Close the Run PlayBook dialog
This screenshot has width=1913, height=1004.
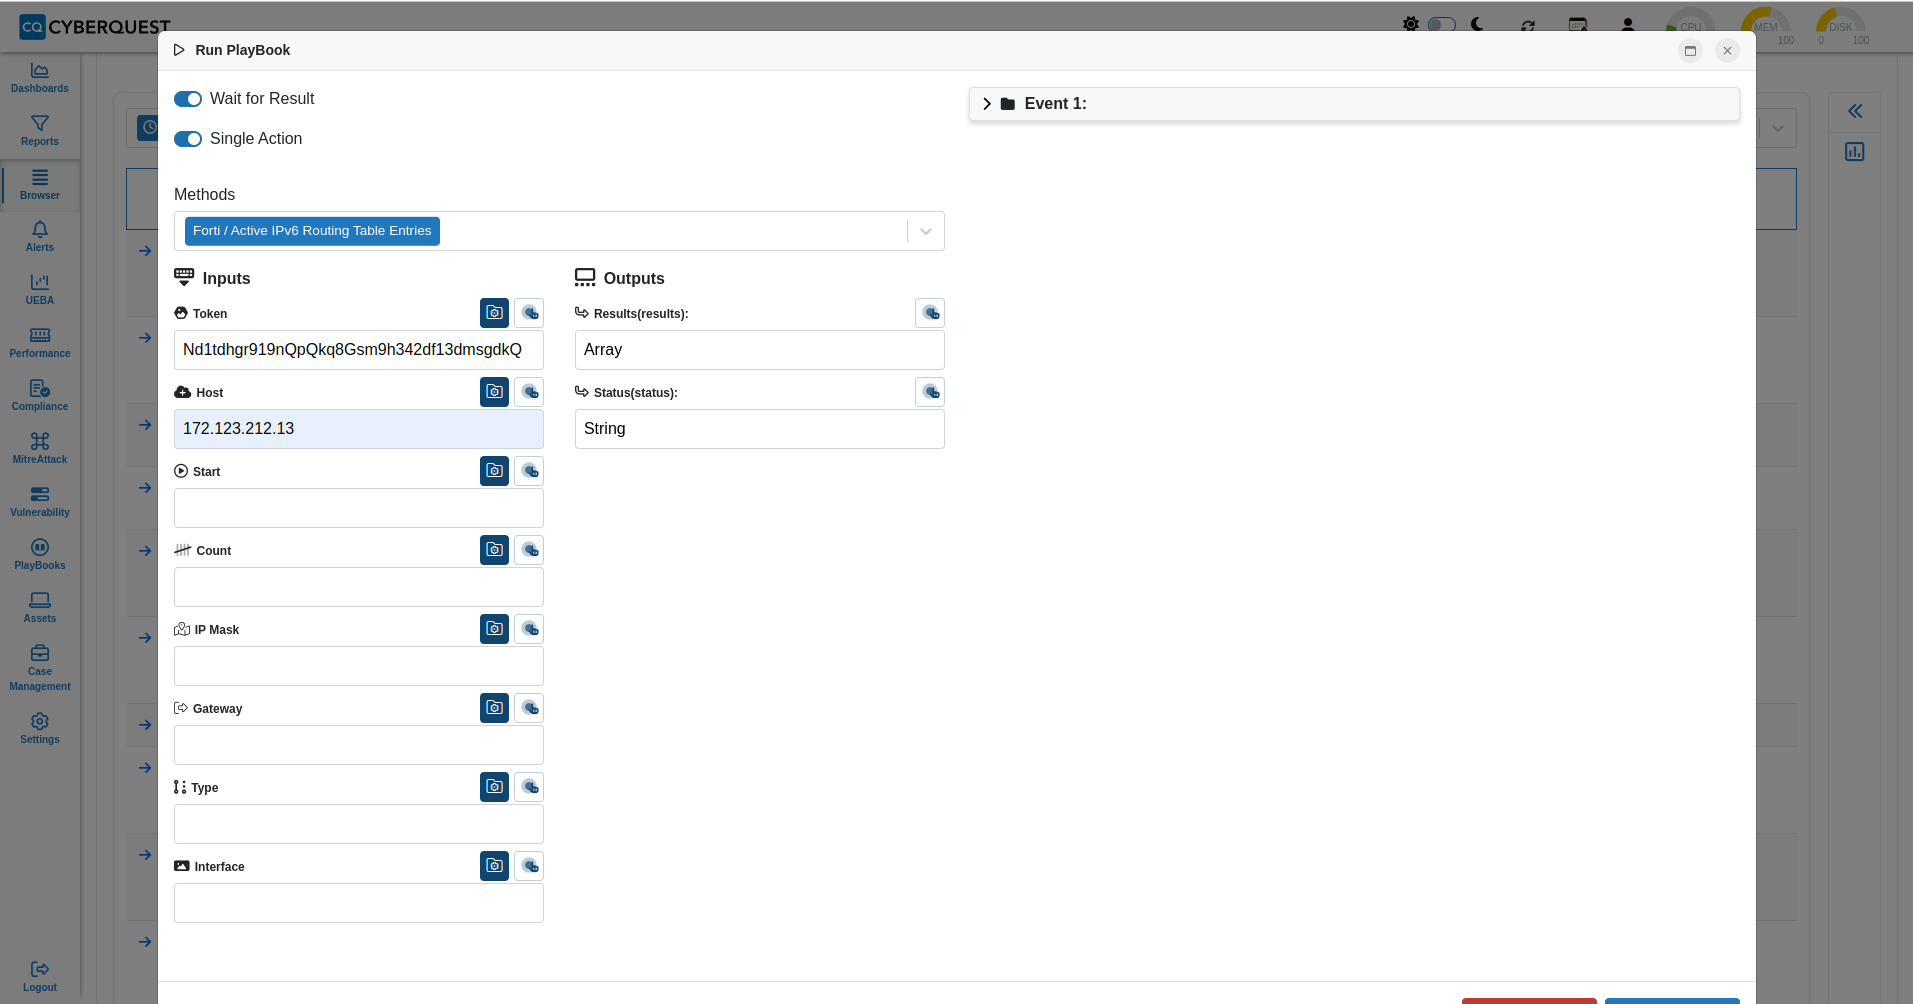[1727, 51]
